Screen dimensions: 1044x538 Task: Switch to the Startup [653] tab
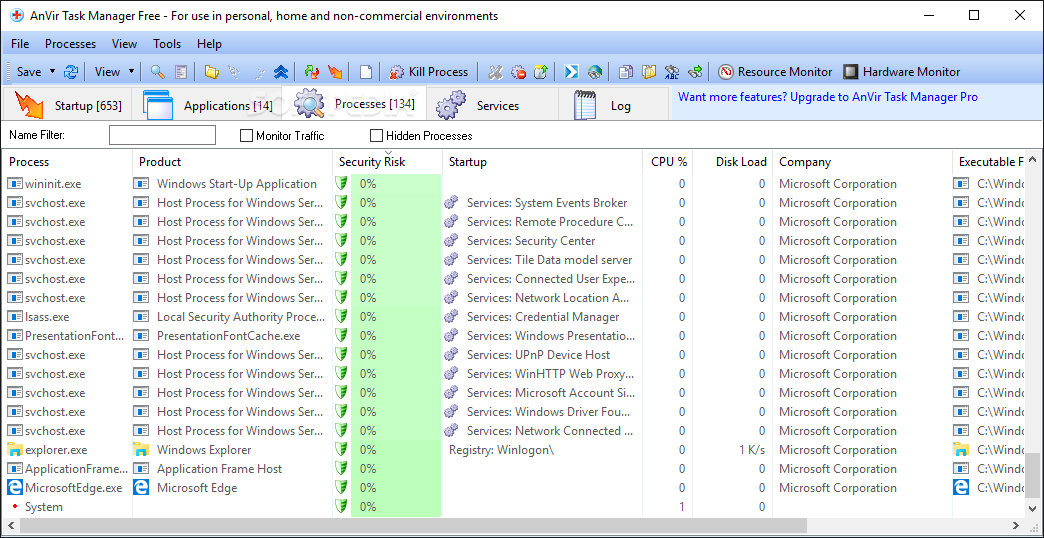click(x=67, y=105)
